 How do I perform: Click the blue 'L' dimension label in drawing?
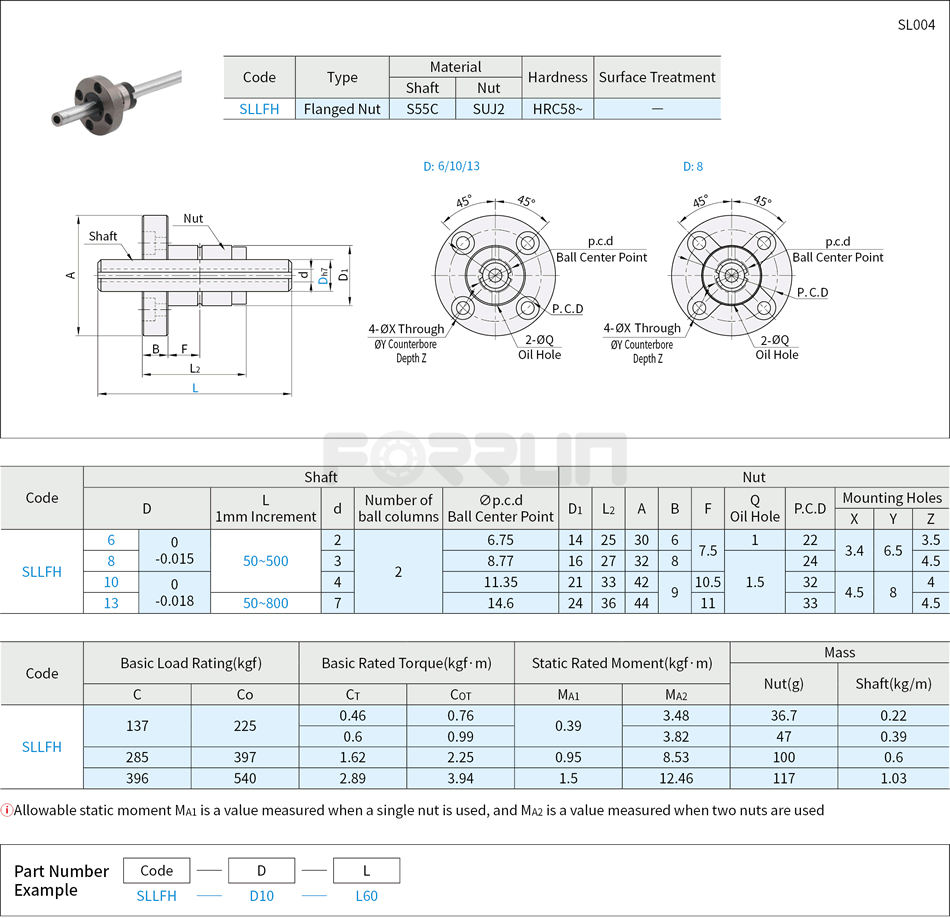tap(195, 388)
